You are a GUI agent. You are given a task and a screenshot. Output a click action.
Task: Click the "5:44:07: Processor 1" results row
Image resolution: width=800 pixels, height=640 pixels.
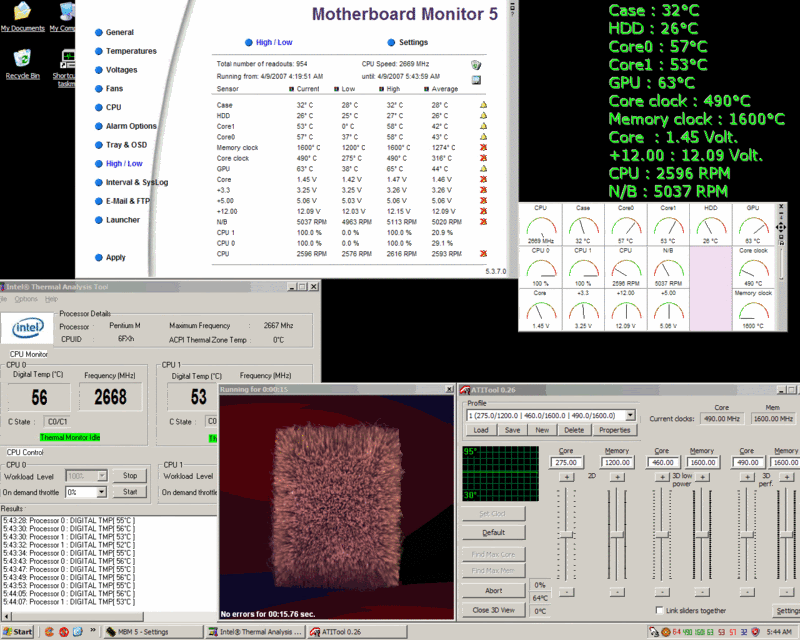69,602
